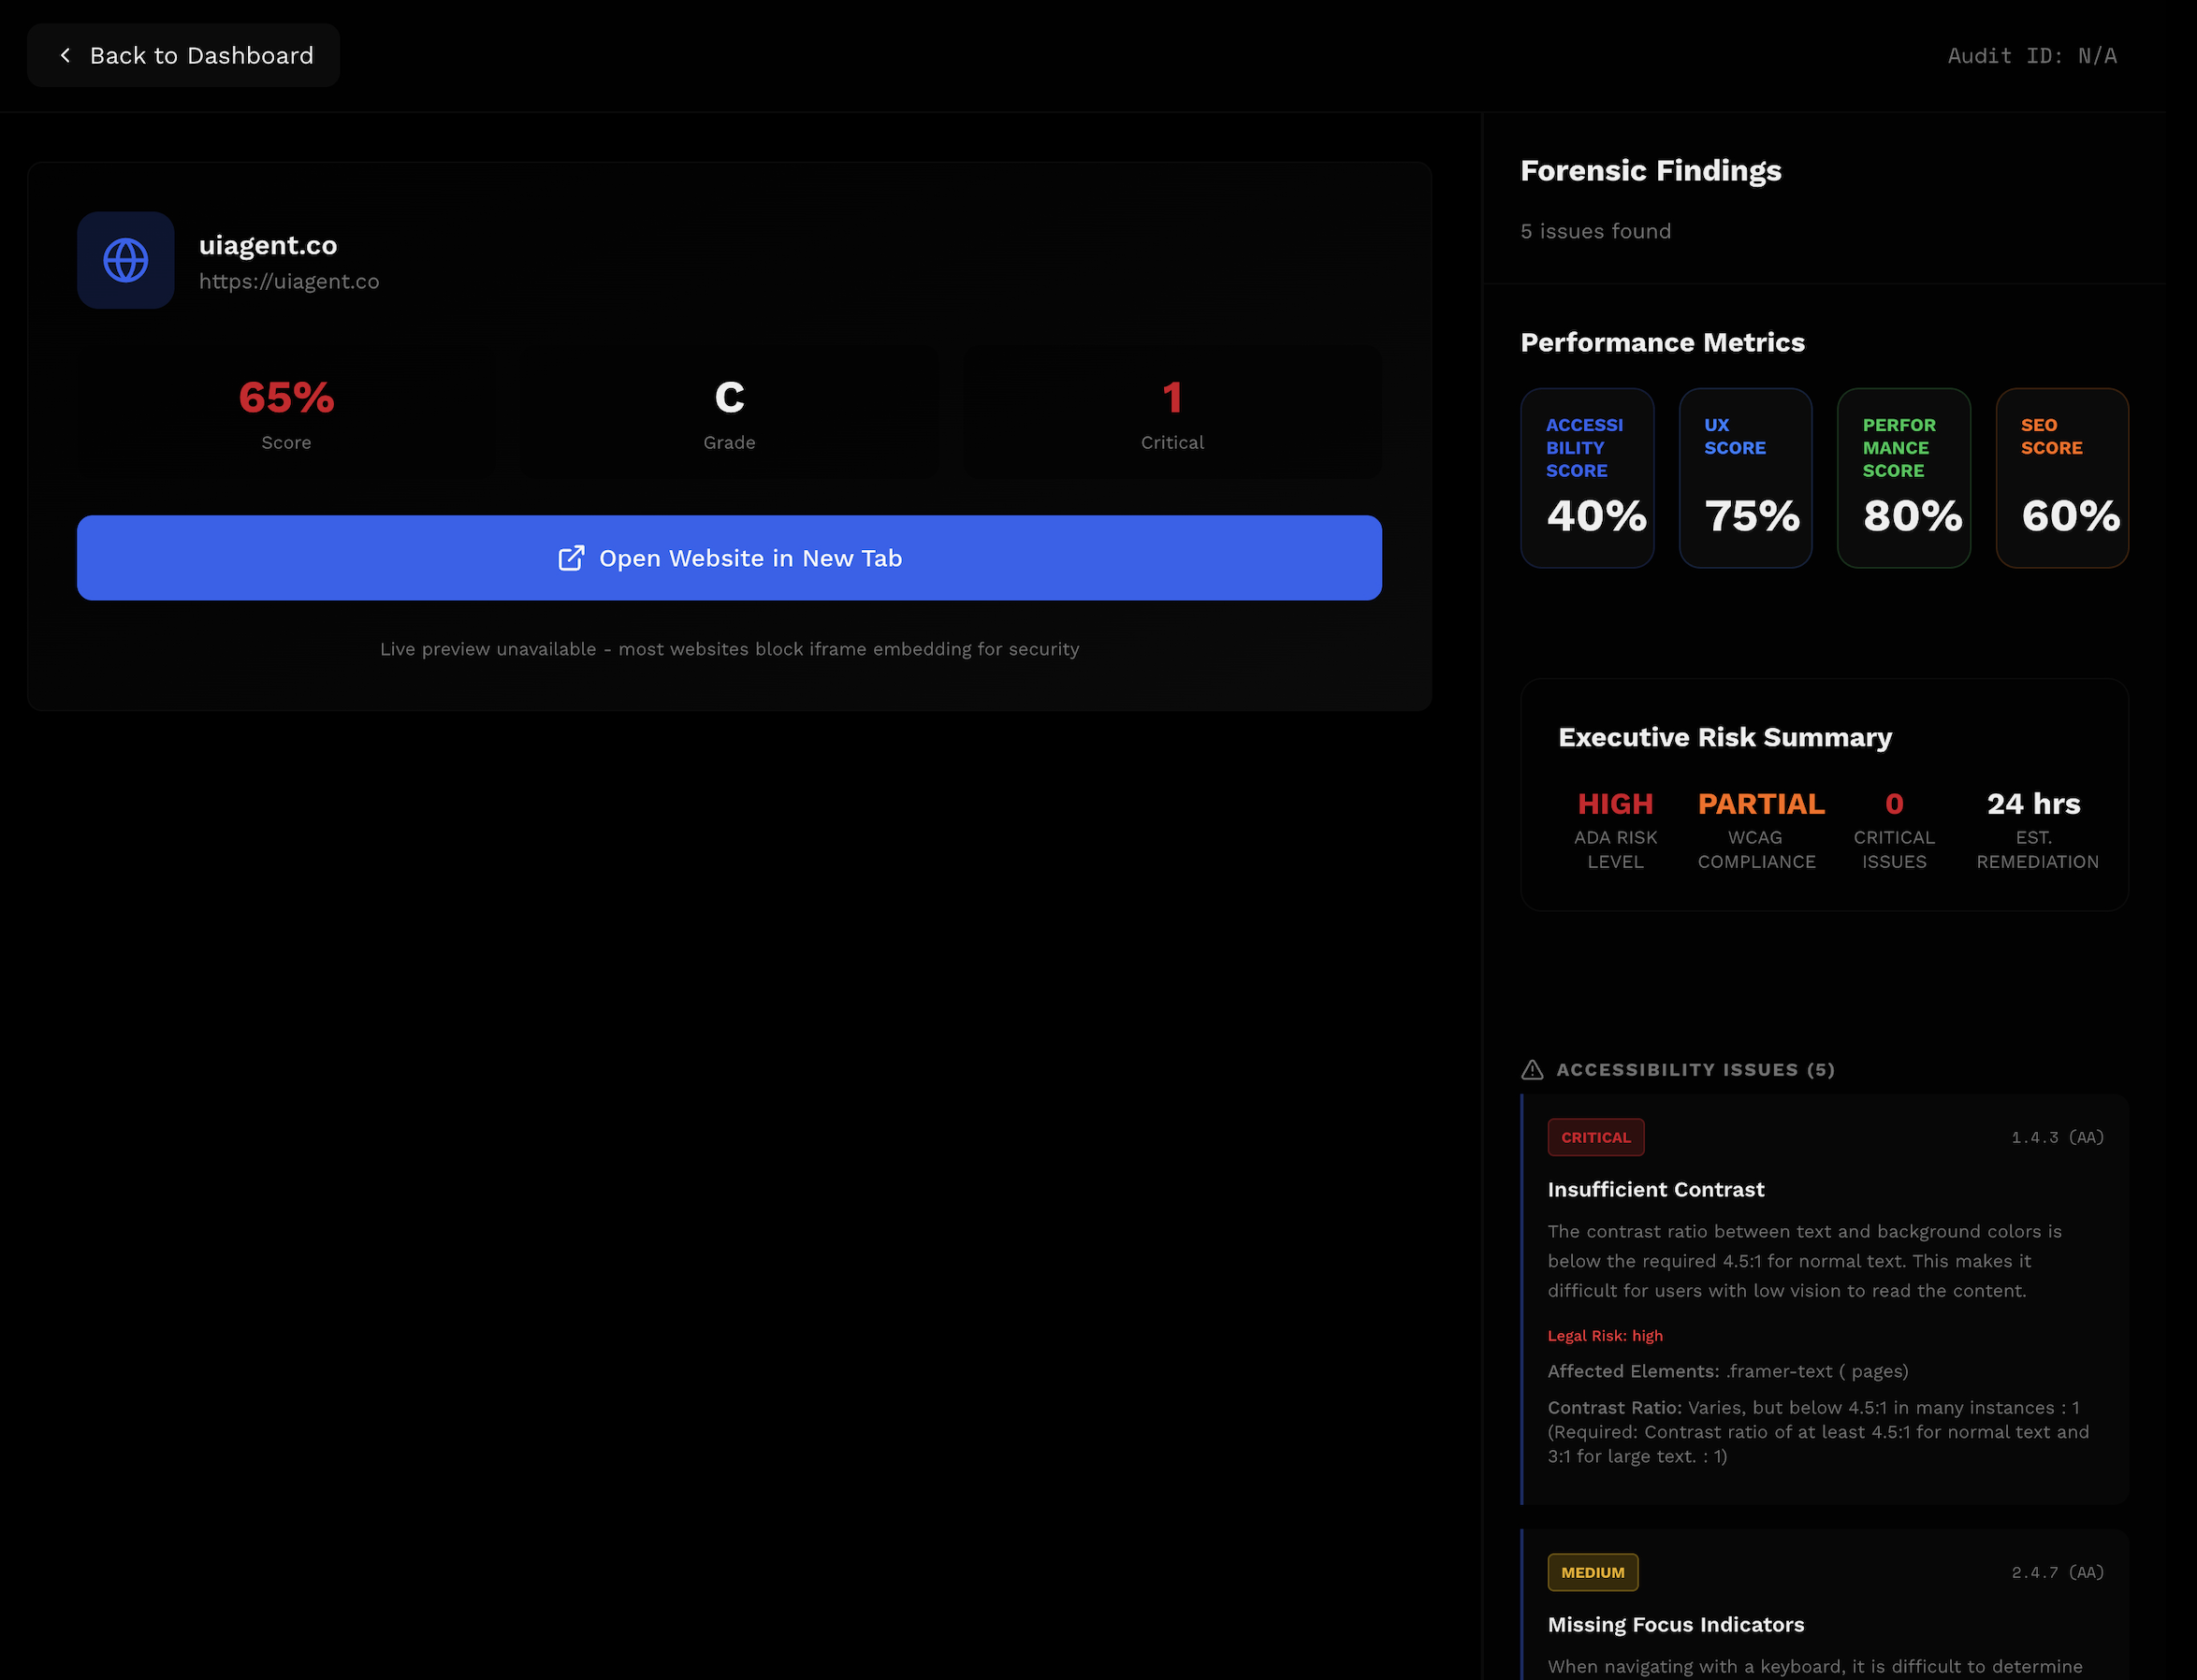Screen dimensions: 2197x1680
Task: Select the SEO Score 60% metric card
Action: [2062, 478]
